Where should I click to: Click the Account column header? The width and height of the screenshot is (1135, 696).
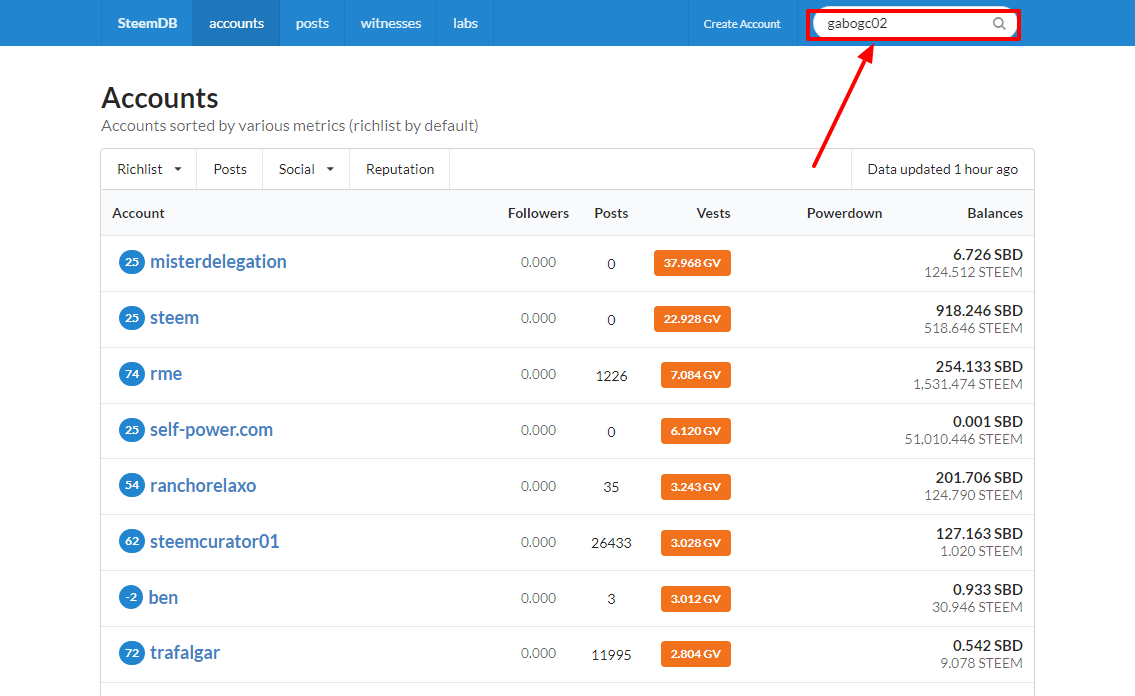point(138,213)
